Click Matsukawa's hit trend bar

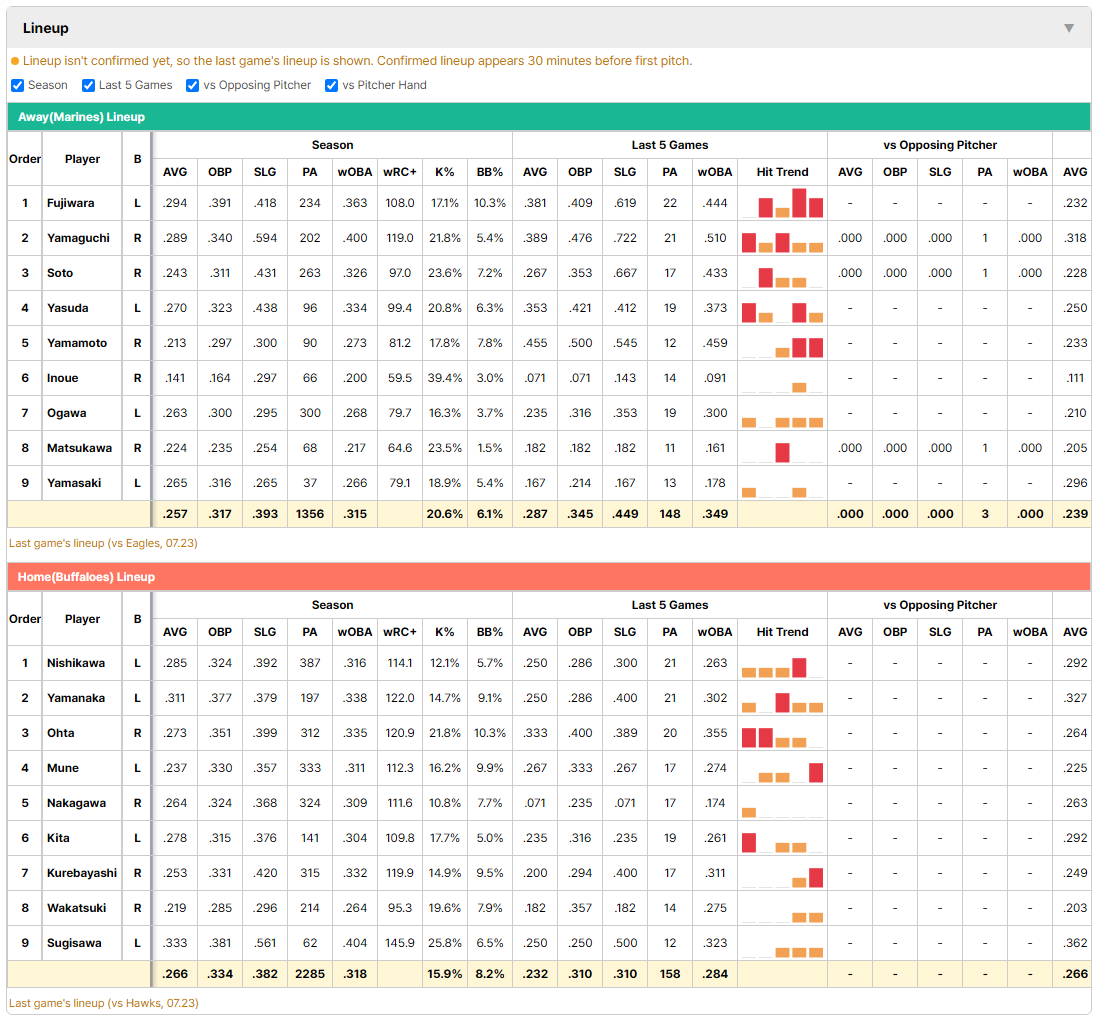click(x=782, y=452)
